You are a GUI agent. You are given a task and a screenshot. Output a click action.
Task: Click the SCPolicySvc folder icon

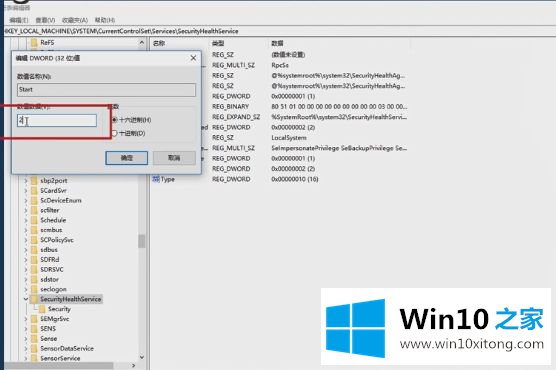[x=34, y=240]
